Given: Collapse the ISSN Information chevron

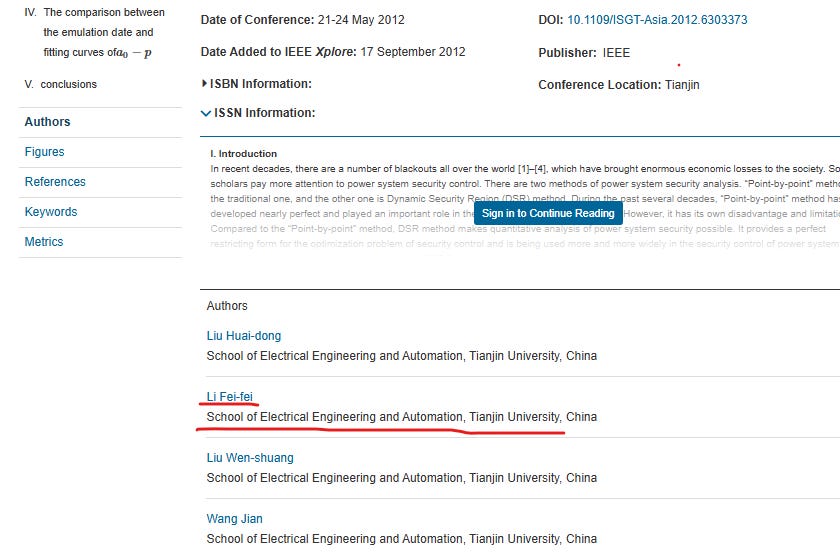Looking at the screenshot, I should pyautogui.click(x=205, y=113).
